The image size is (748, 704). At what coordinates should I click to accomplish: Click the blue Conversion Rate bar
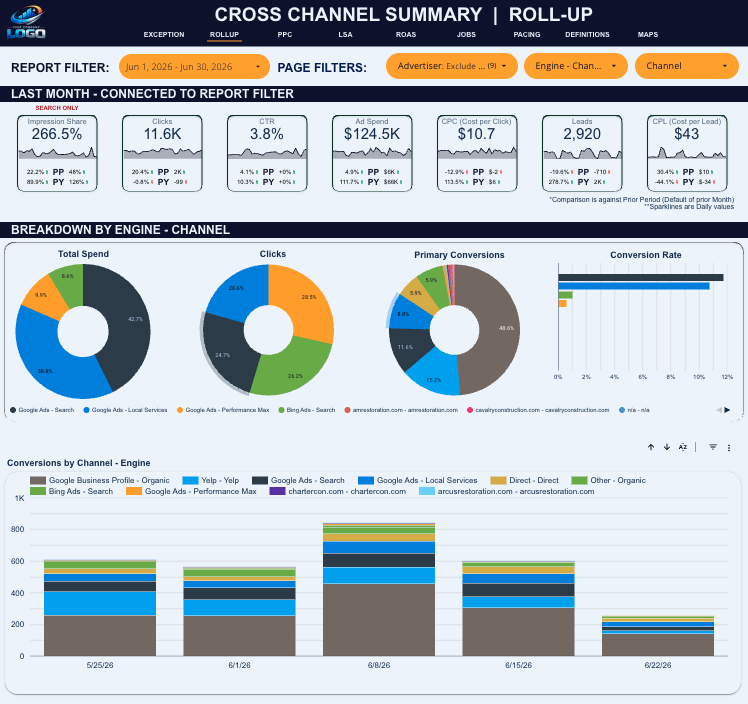click(634, 286)
